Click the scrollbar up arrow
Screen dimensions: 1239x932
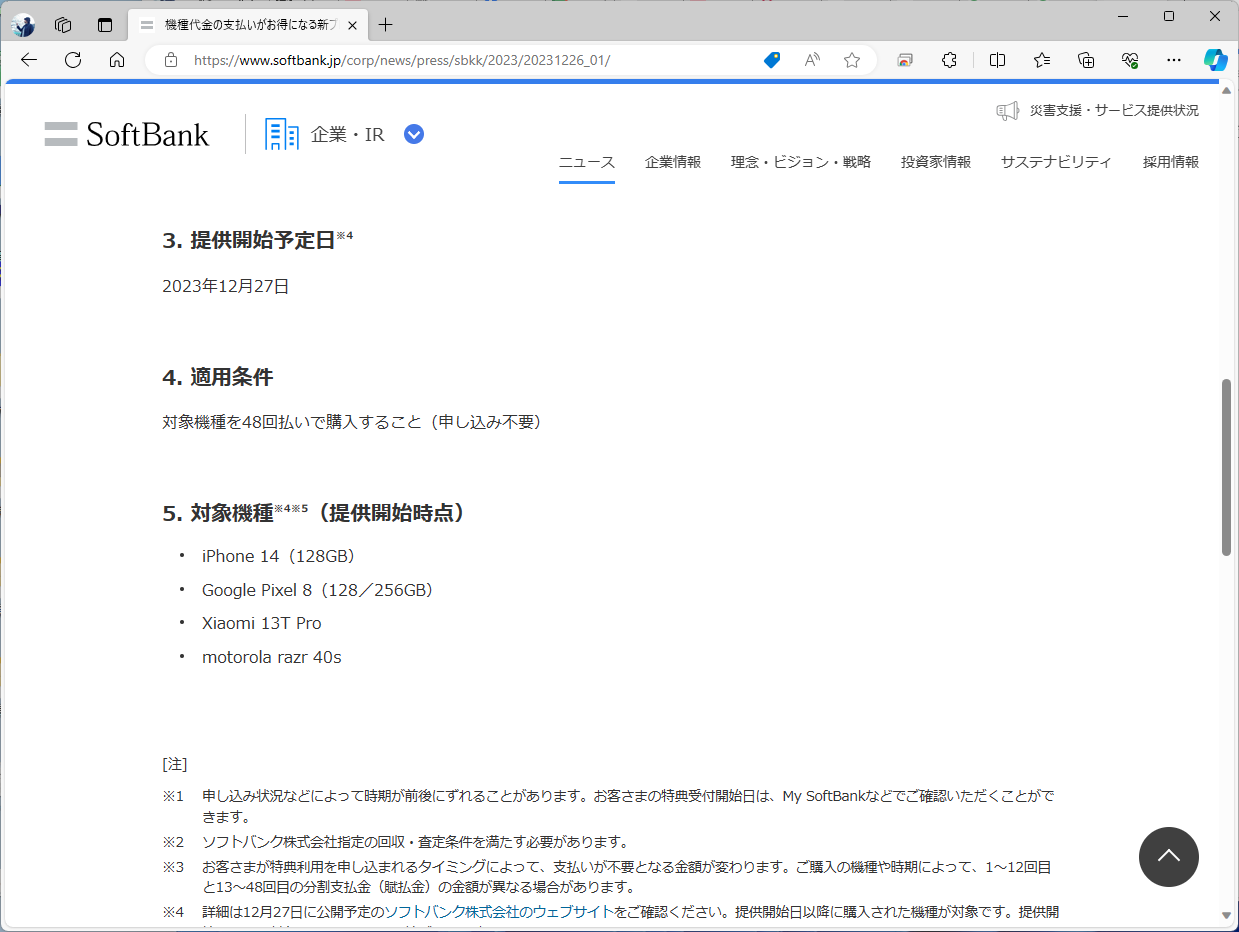tap(1227, 88)
